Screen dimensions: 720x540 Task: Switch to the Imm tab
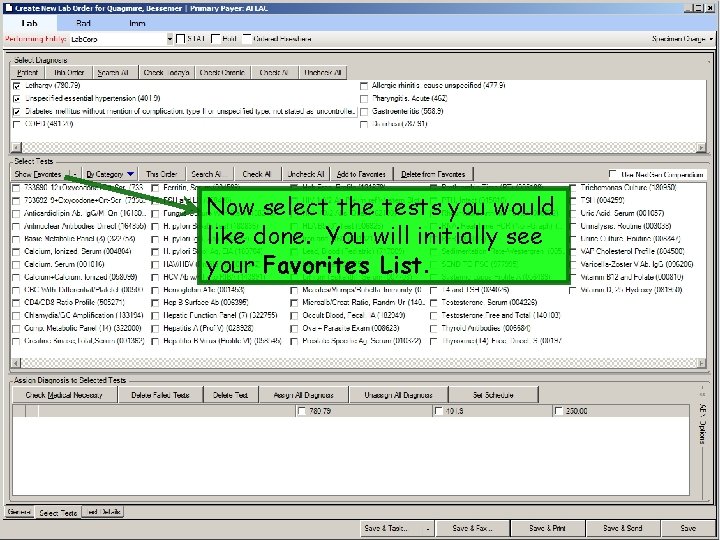tap(137, 23)
